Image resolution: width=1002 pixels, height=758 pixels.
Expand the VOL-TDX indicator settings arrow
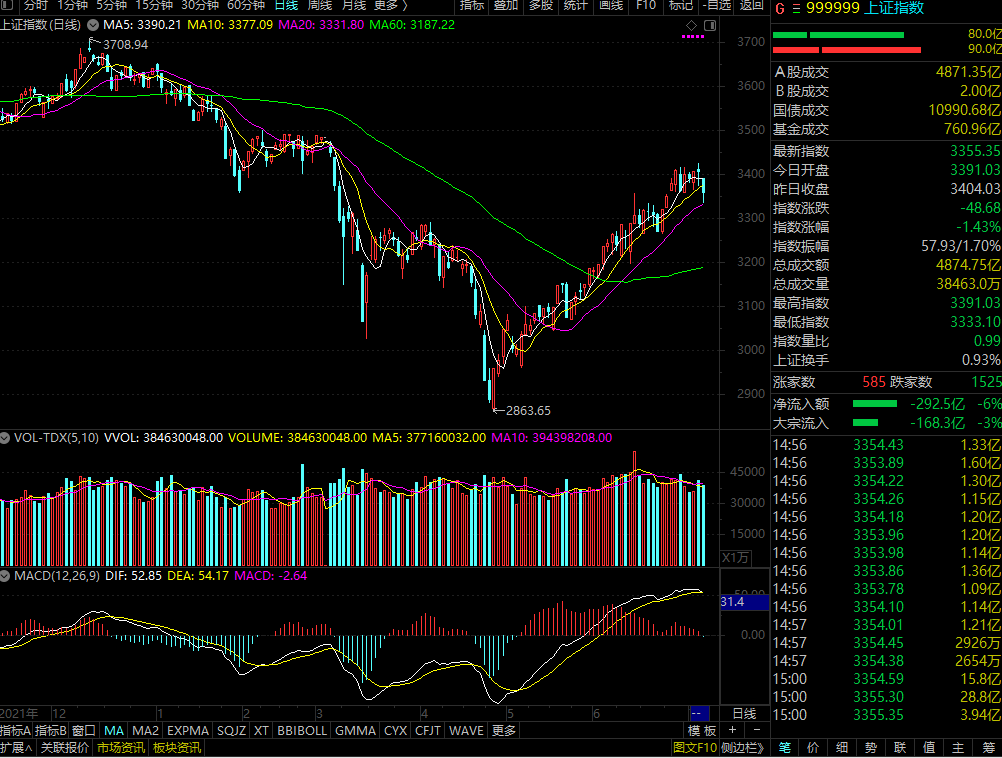point(6,438)
